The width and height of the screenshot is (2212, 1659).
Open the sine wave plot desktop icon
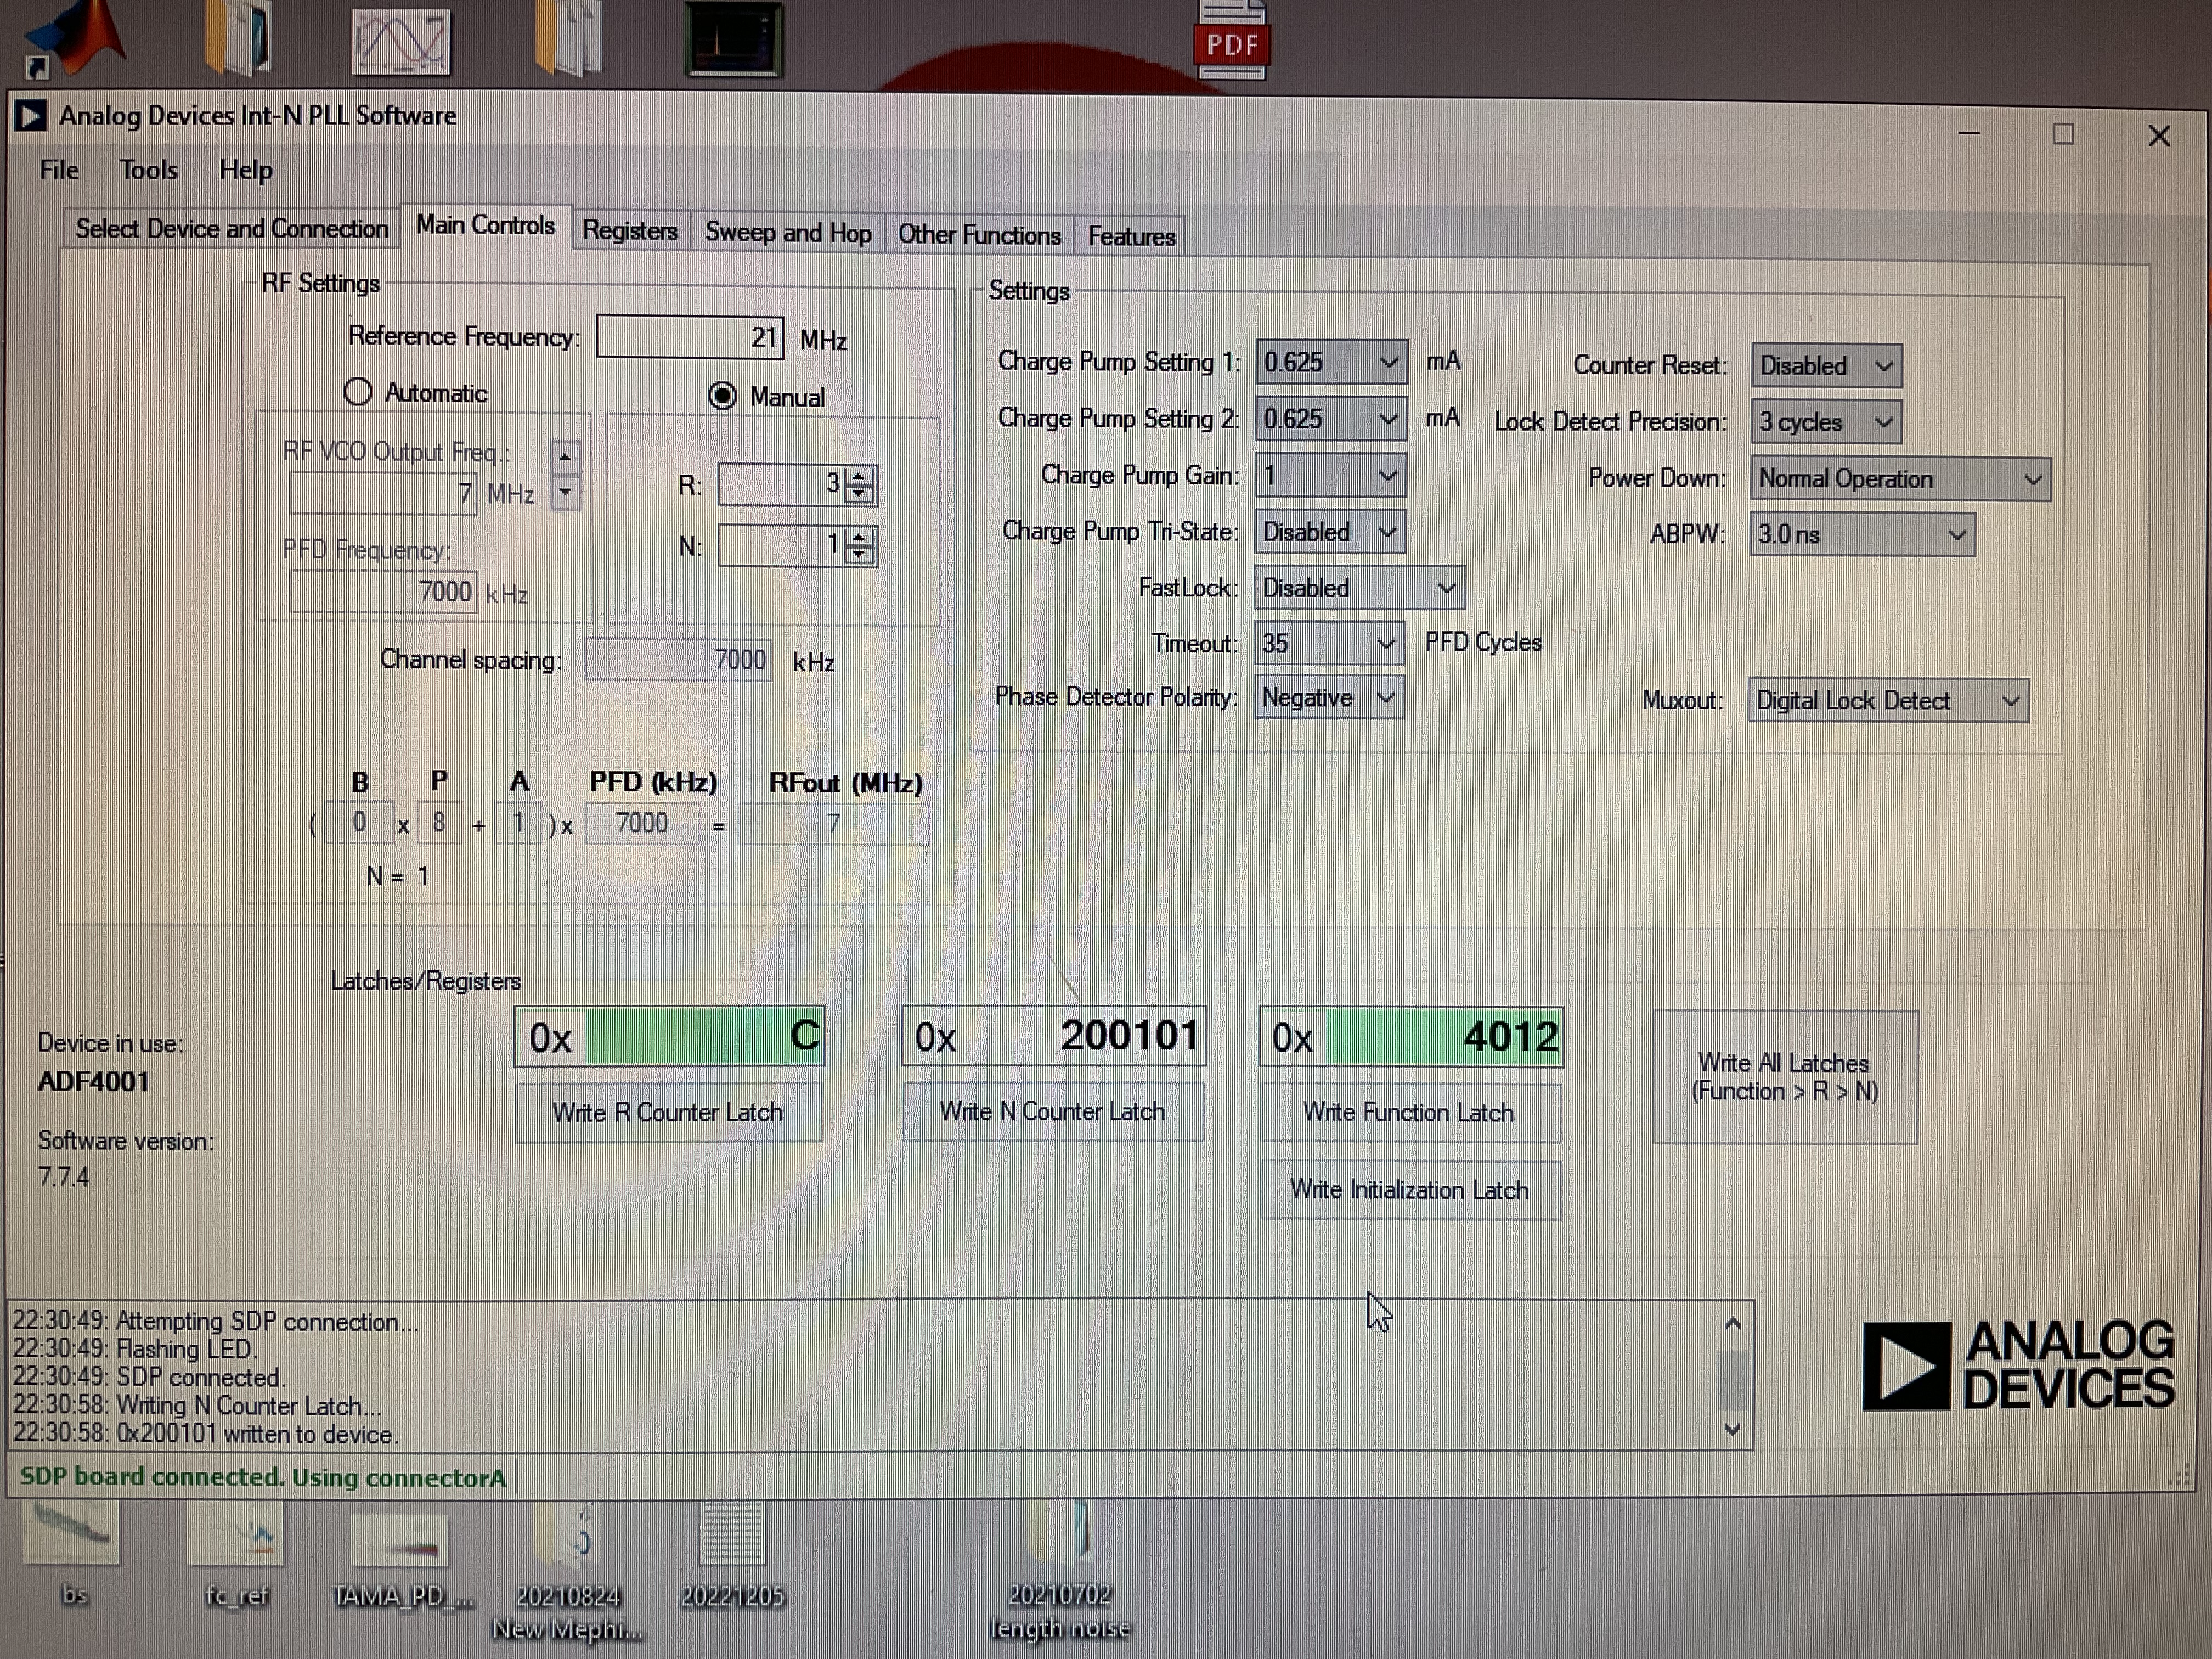pos(401,42)
